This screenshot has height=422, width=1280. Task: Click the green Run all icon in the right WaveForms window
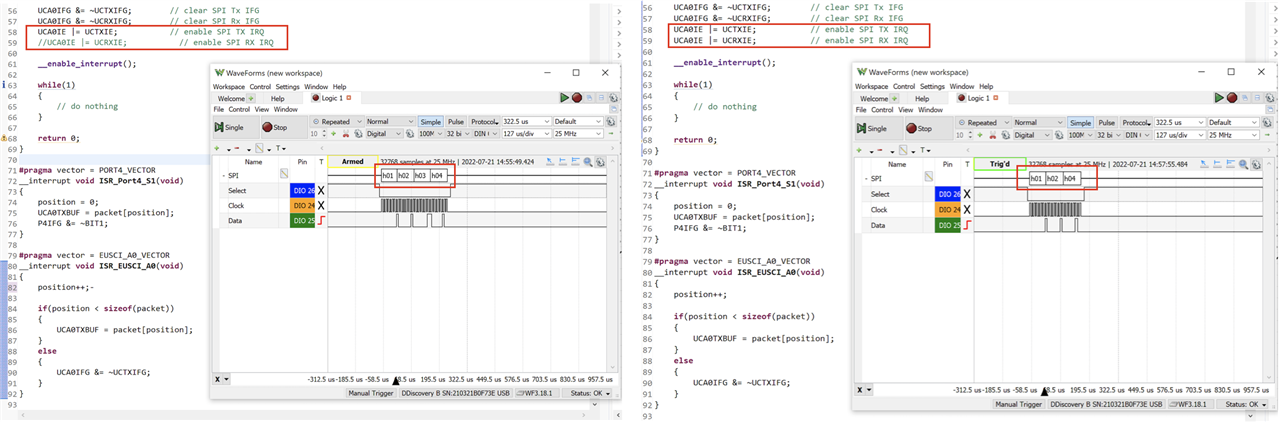1219,98
